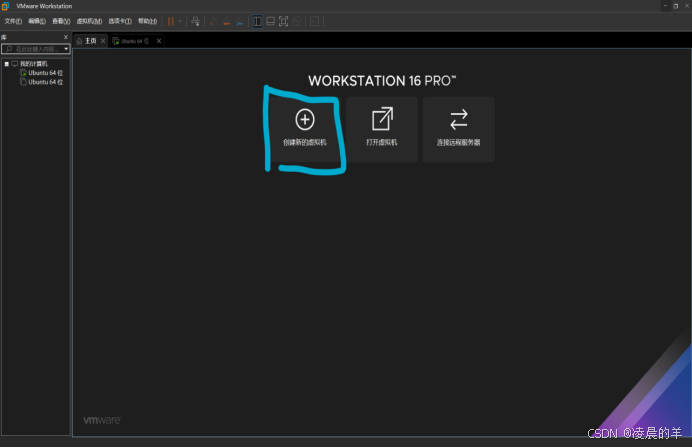The height and width of the screenshot is (448, 692).
Task: Click the VMware Workstation title bar app icon
Action: (x=5, y=6)
